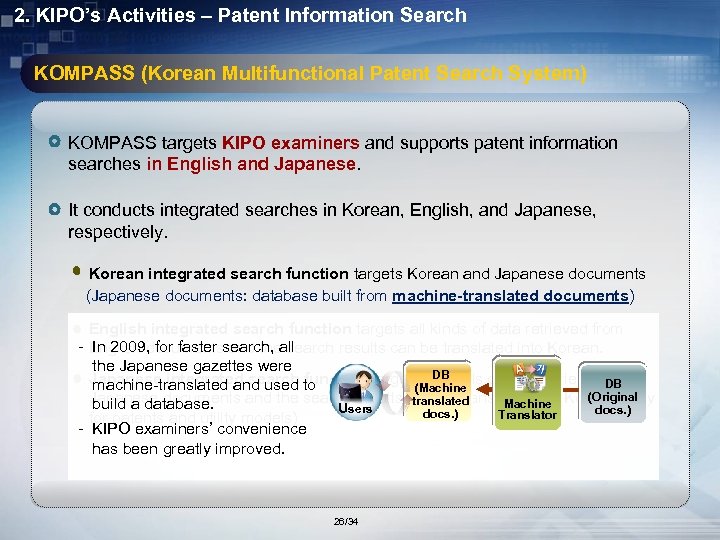Click 'Korean integrated search function' bold text
This screenshot has height=540, width=720.
coord(219,274)
